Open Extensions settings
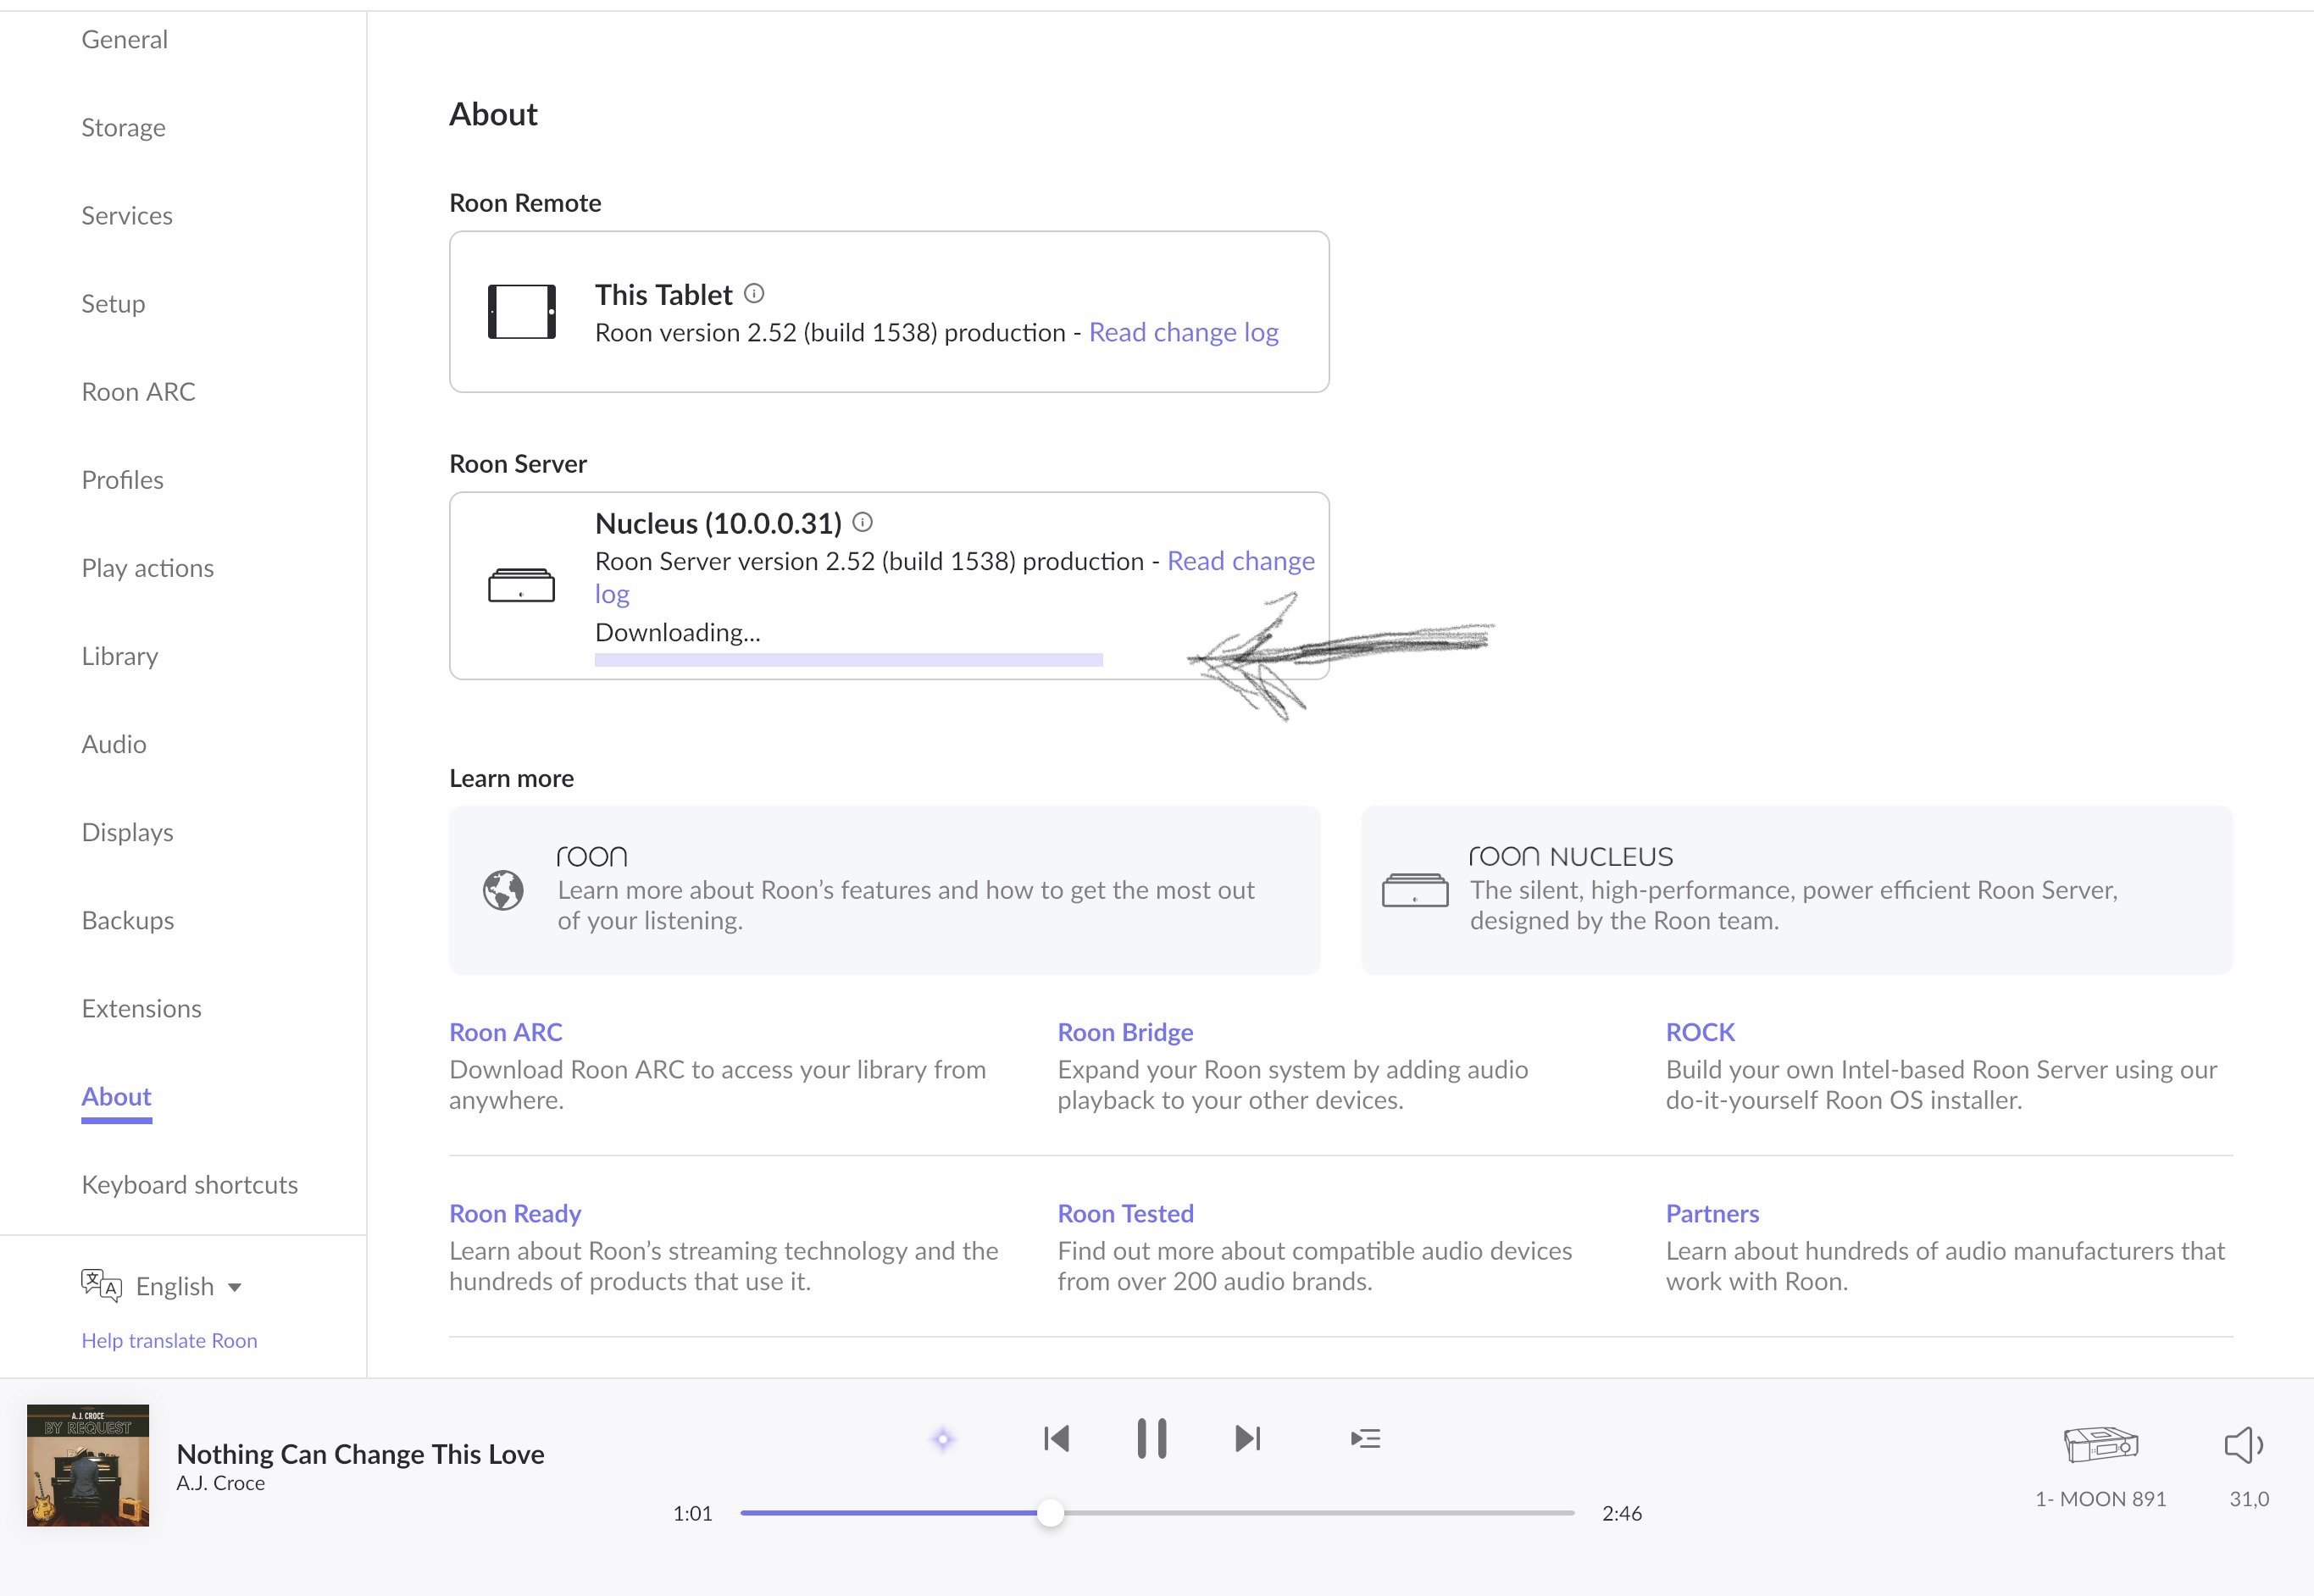This screenshot has width=2314, height=1596. (x=141, y=1008)
